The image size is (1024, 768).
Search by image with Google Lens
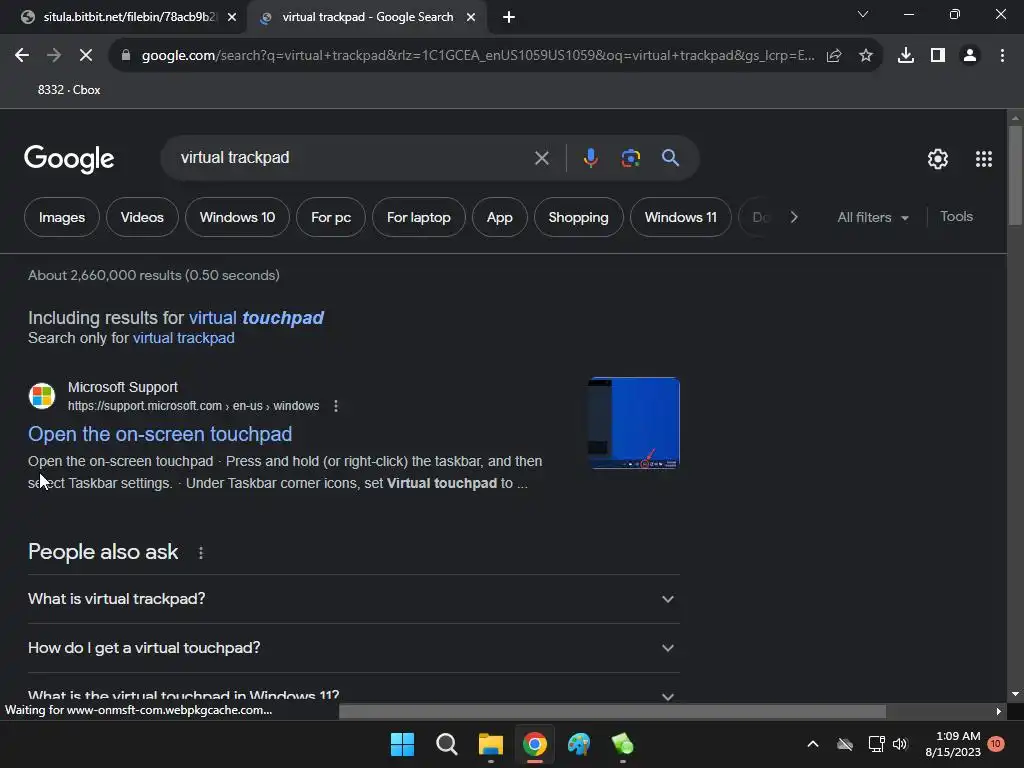(x=631, y=158)
